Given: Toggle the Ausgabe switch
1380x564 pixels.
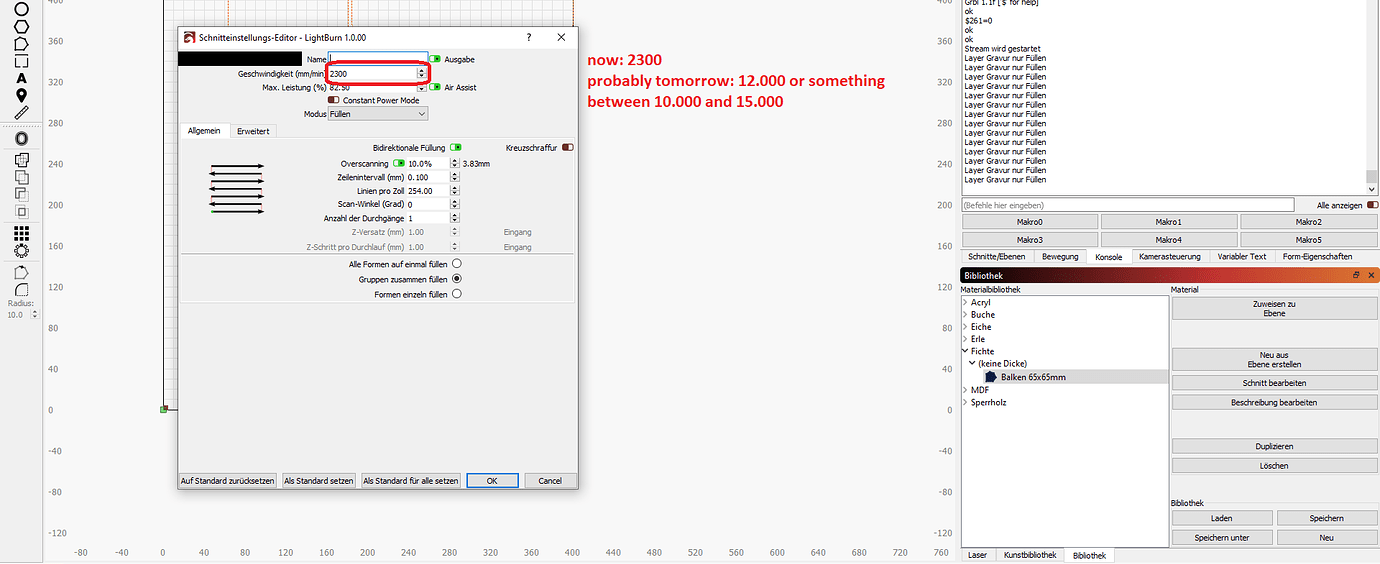Looking at the screenshot, I should tap(435, 59).
